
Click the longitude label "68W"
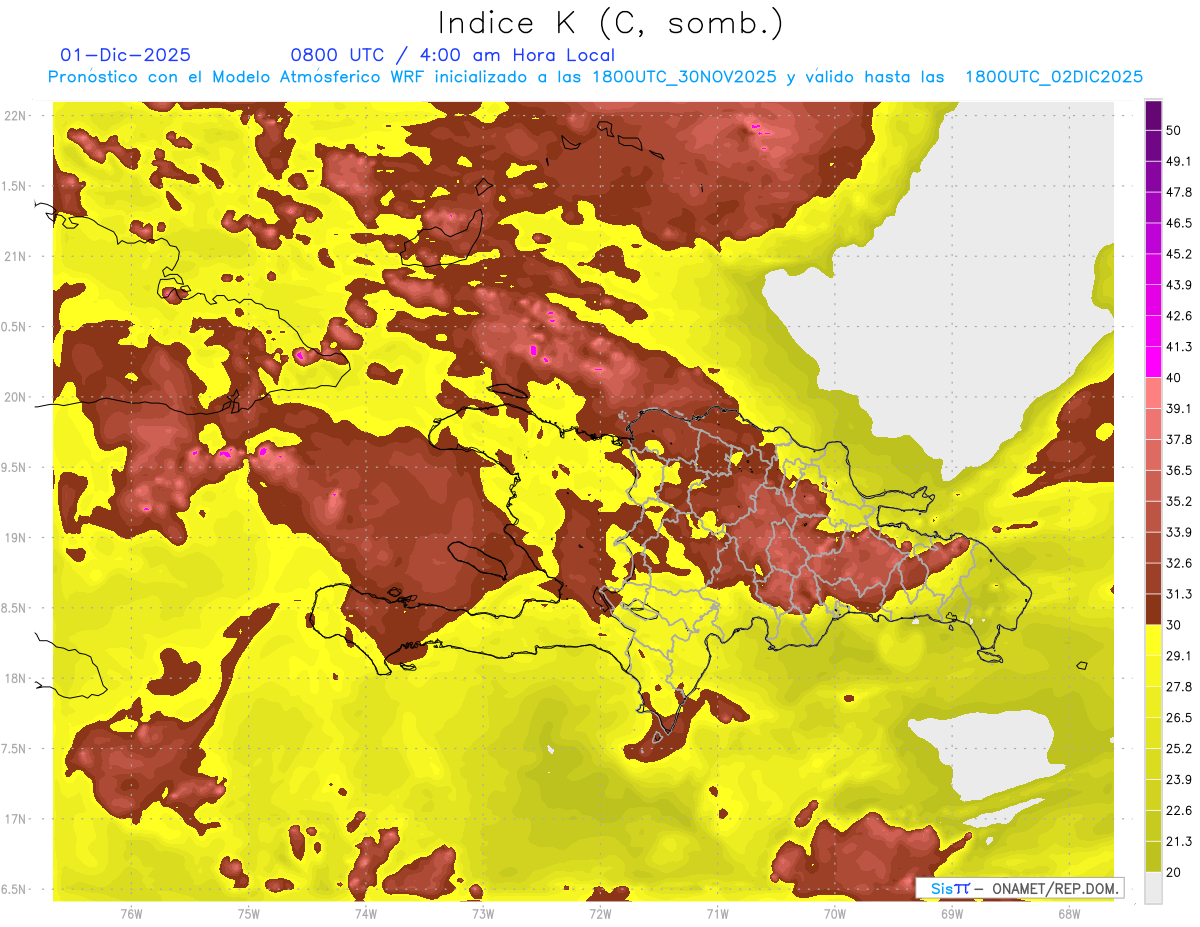pyautogui.click(x=1069, y=913)
